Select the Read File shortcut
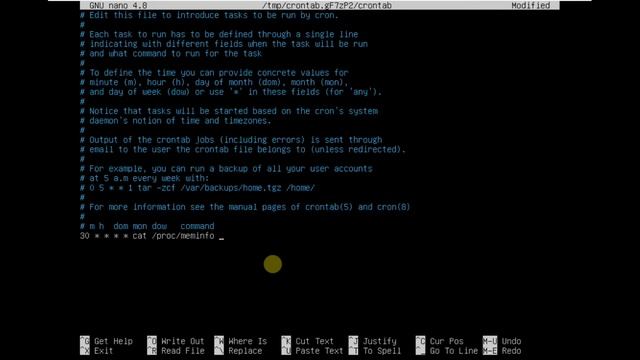The image size is (640, 360). (x=182, y=351)
